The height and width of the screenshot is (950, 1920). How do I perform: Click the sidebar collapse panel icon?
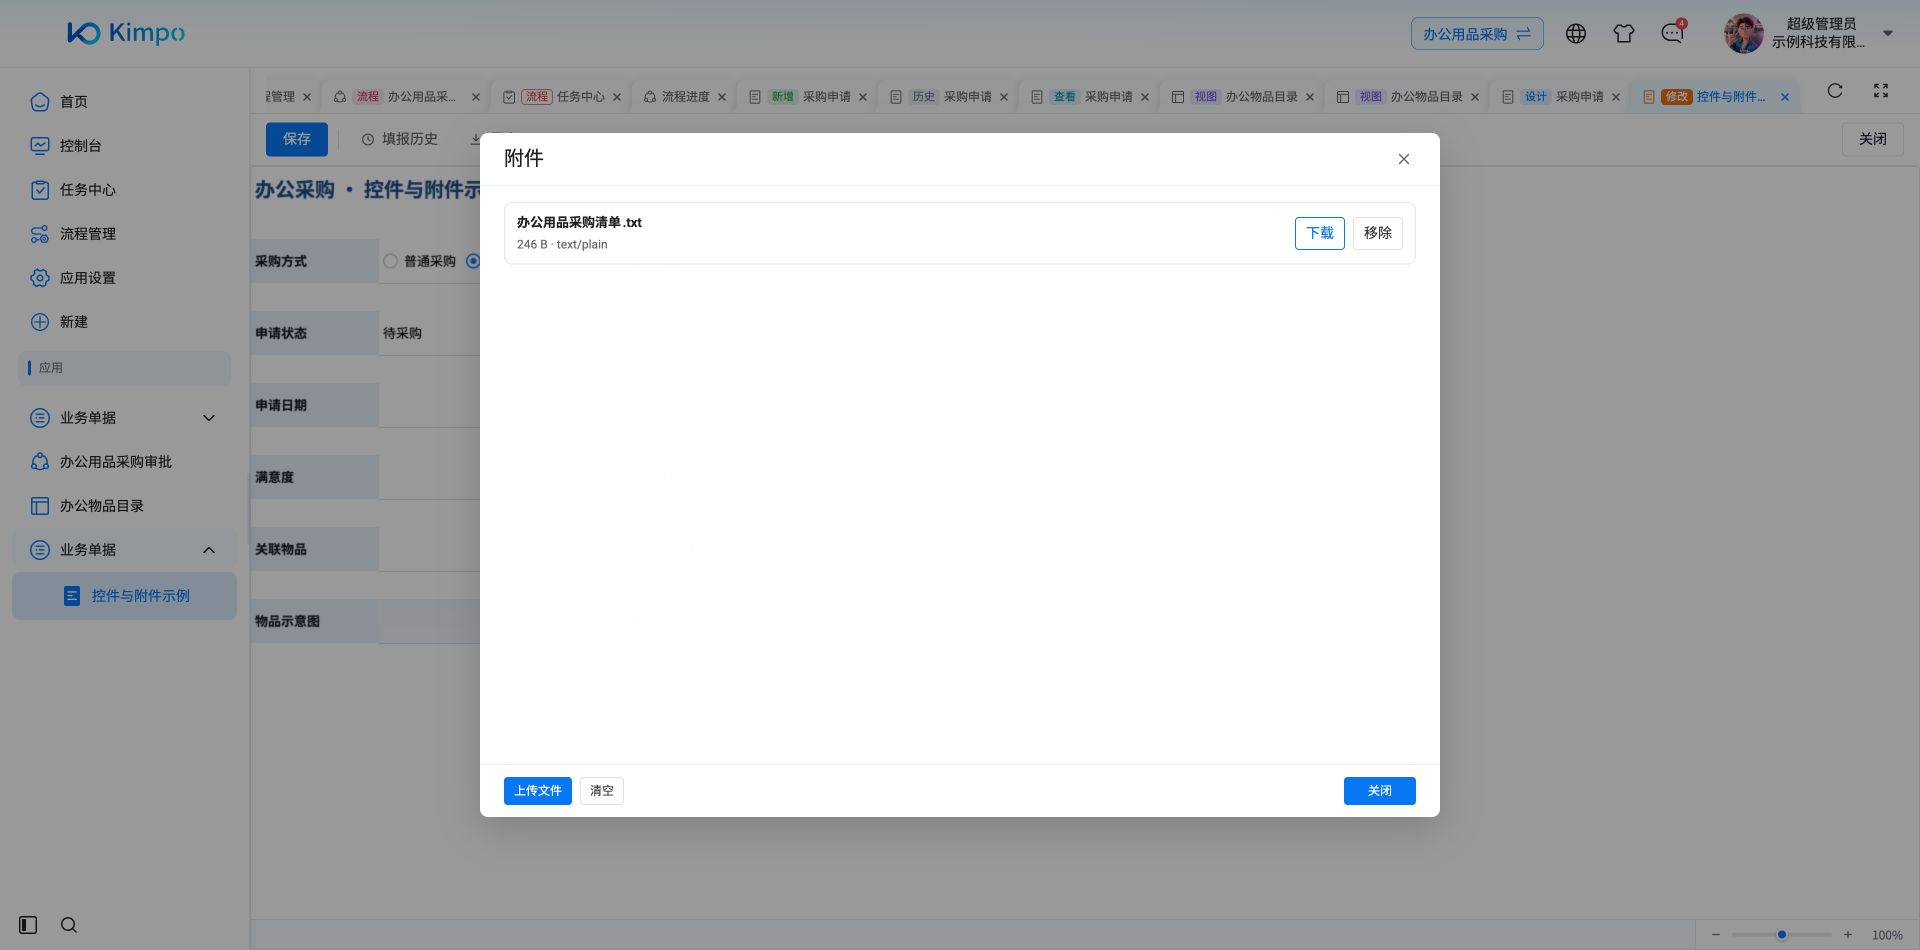28,925
